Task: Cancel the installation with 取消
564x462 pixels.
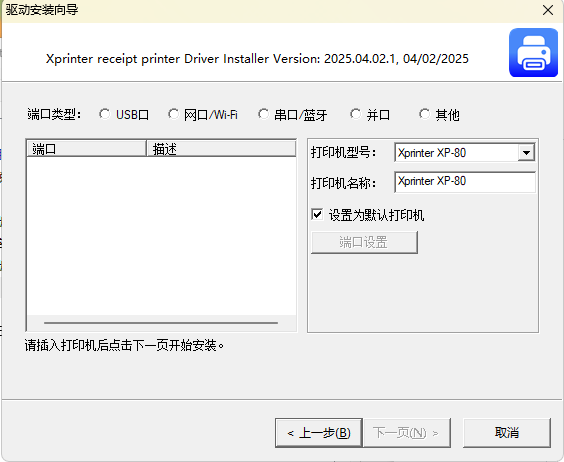Action: (x=507, y=433)
